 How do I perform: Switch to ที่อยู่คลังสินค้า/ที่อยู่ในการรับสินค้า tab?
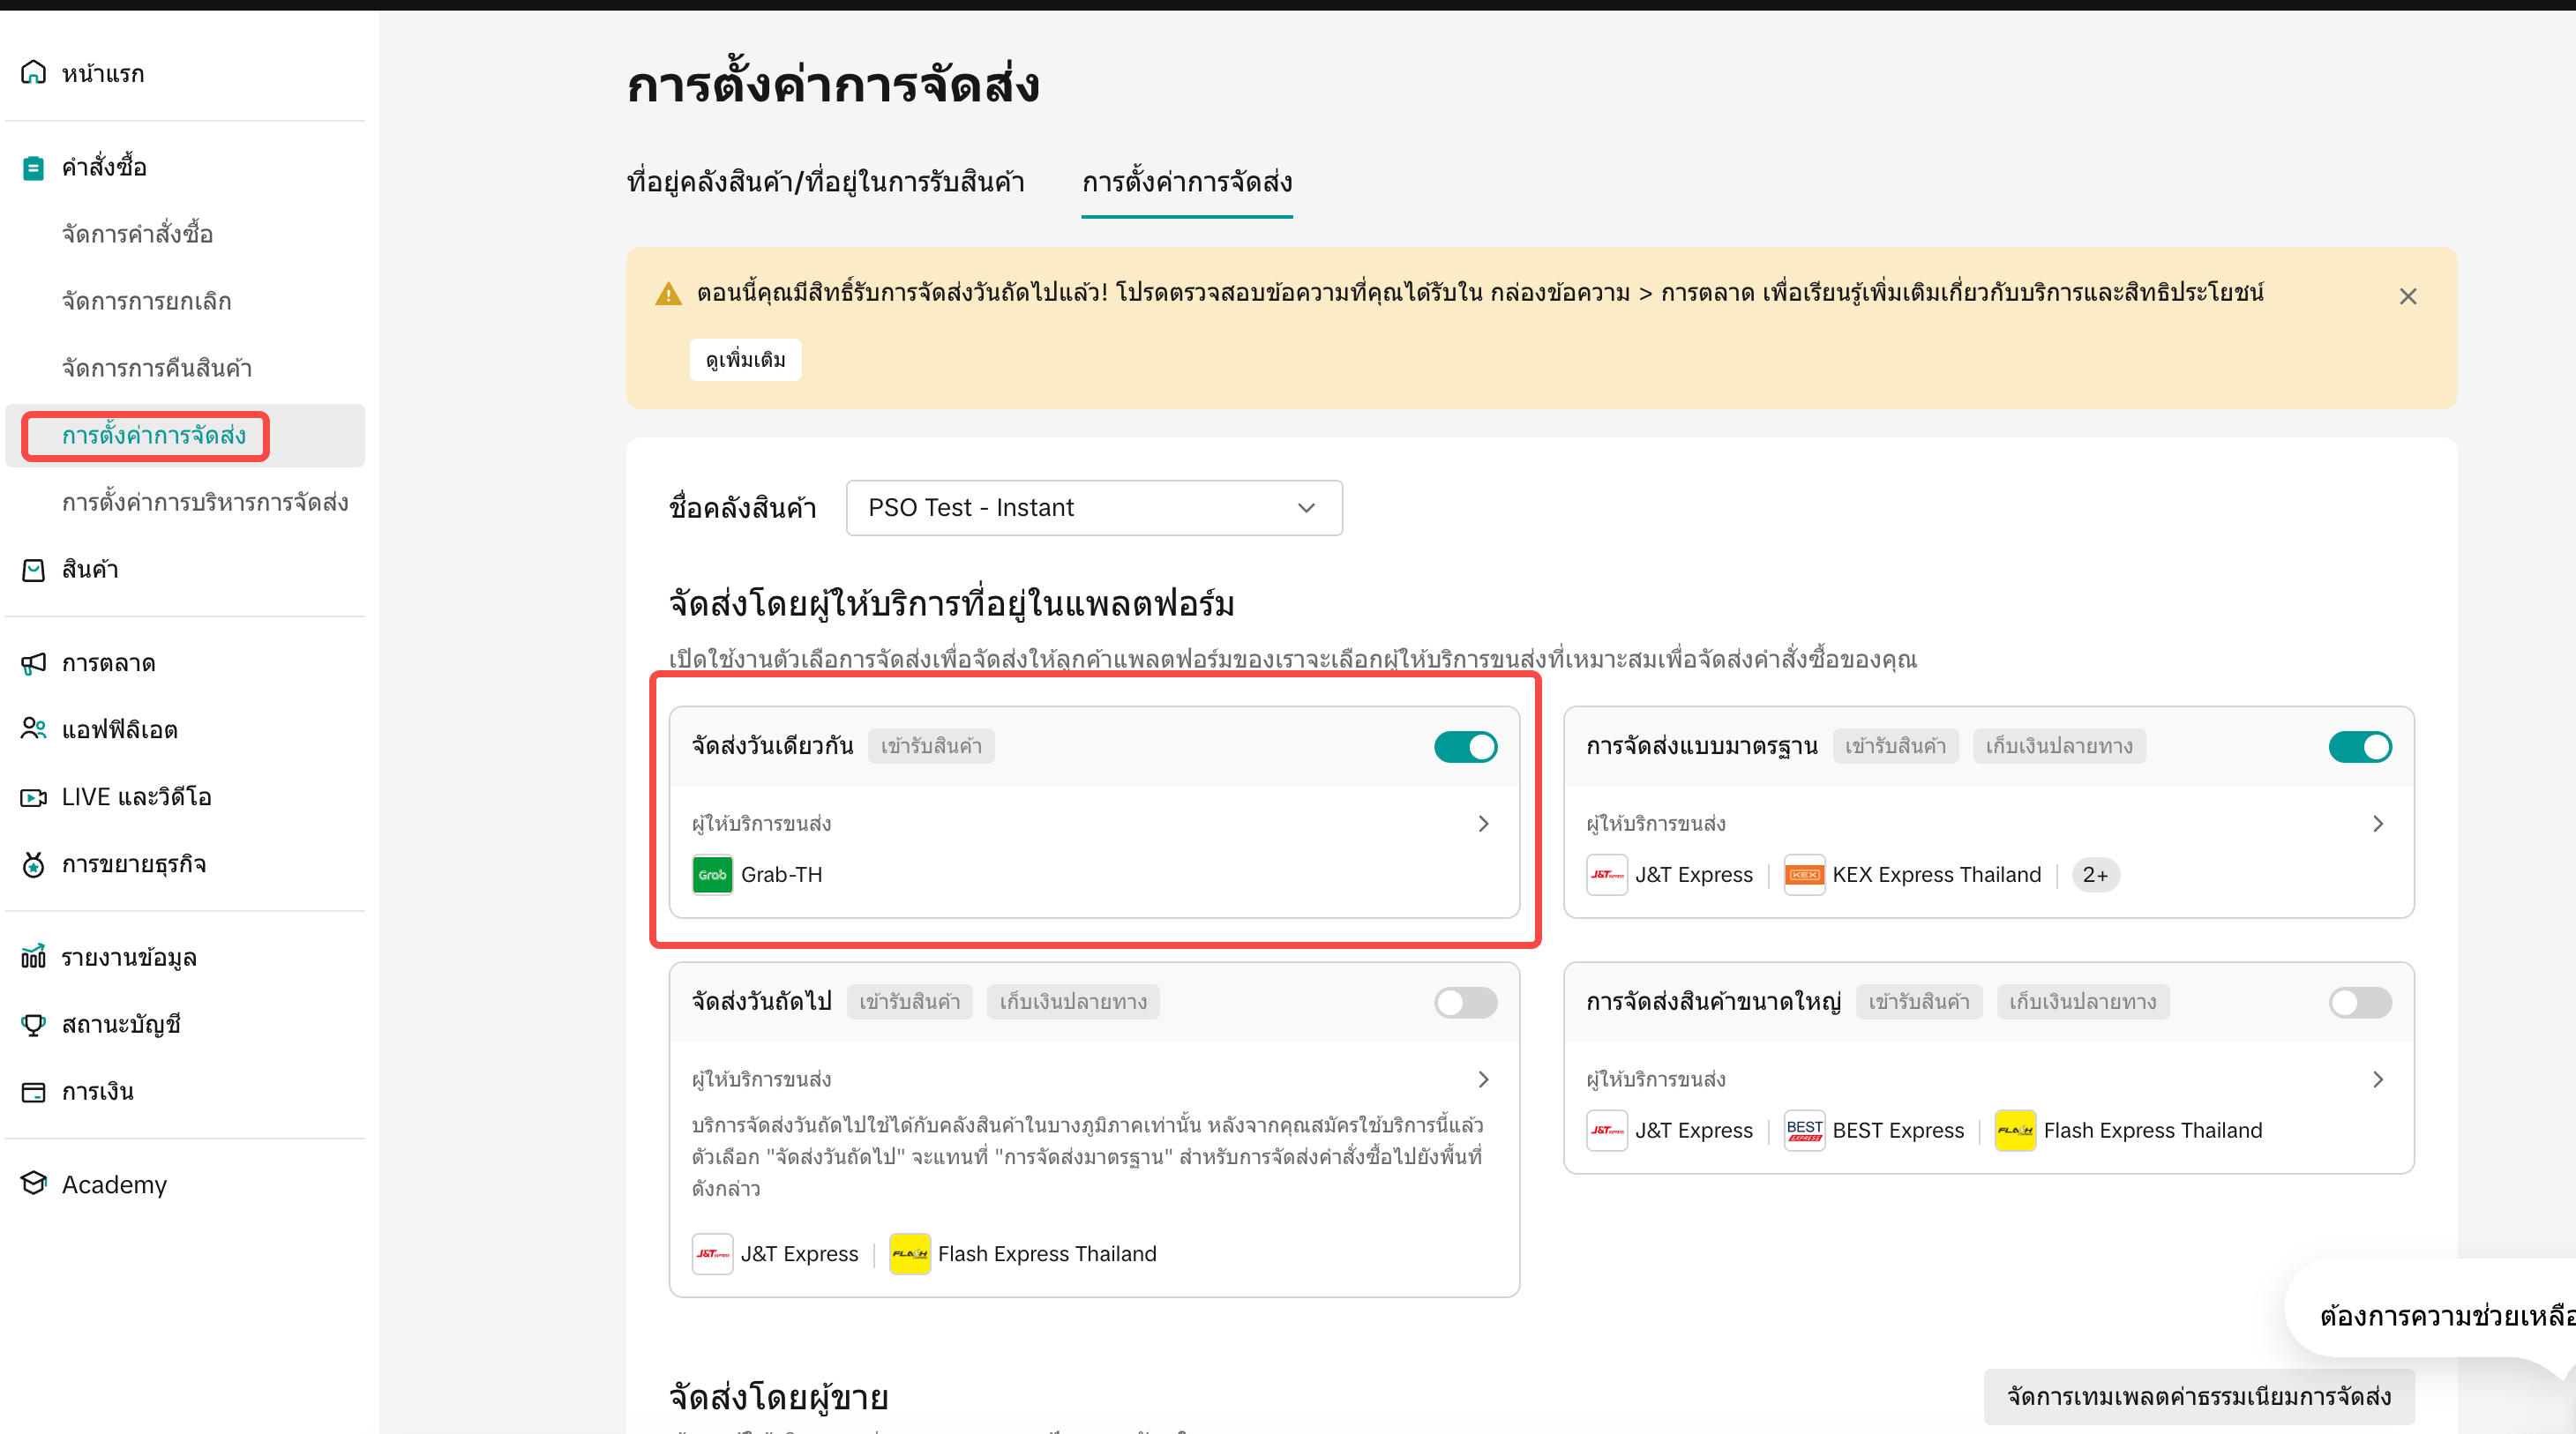tap(825, 182)
